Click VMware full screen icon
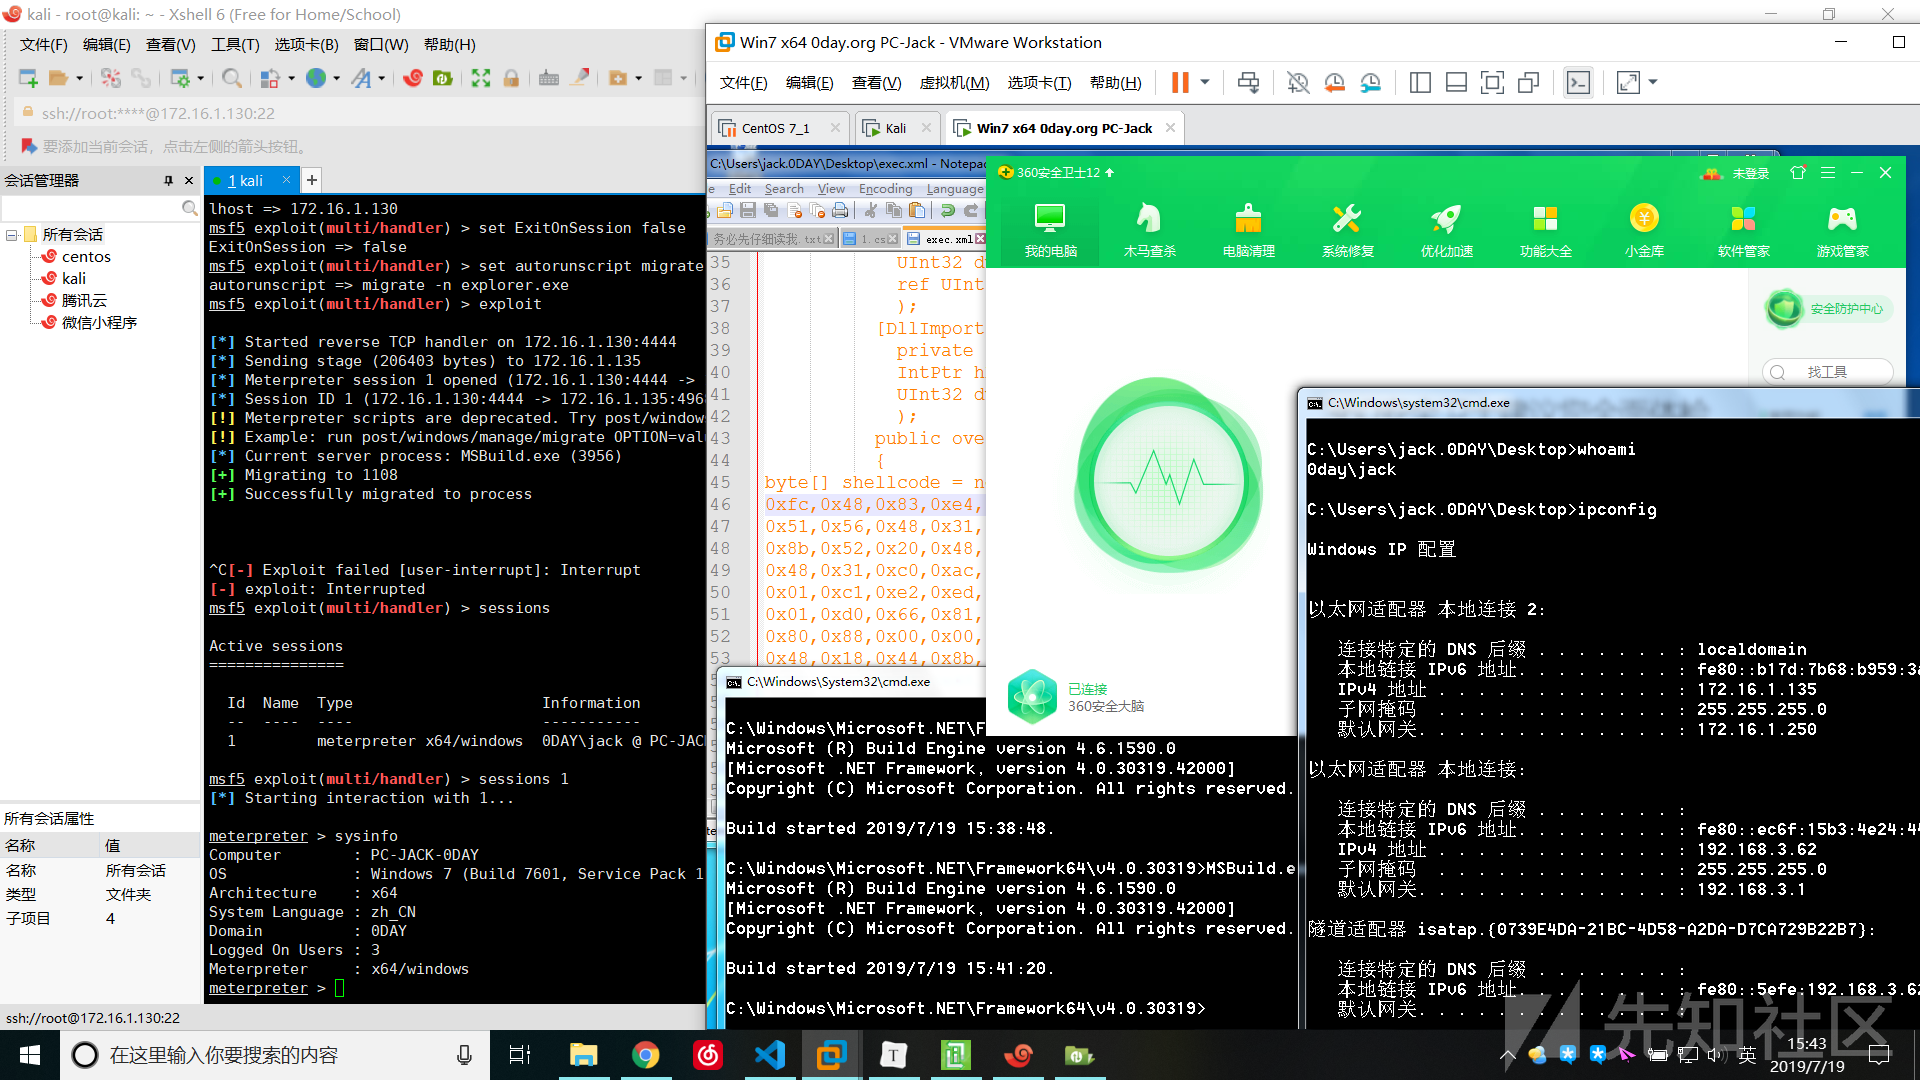This screenshot has height=1080, width=1920. (1492, 83)
